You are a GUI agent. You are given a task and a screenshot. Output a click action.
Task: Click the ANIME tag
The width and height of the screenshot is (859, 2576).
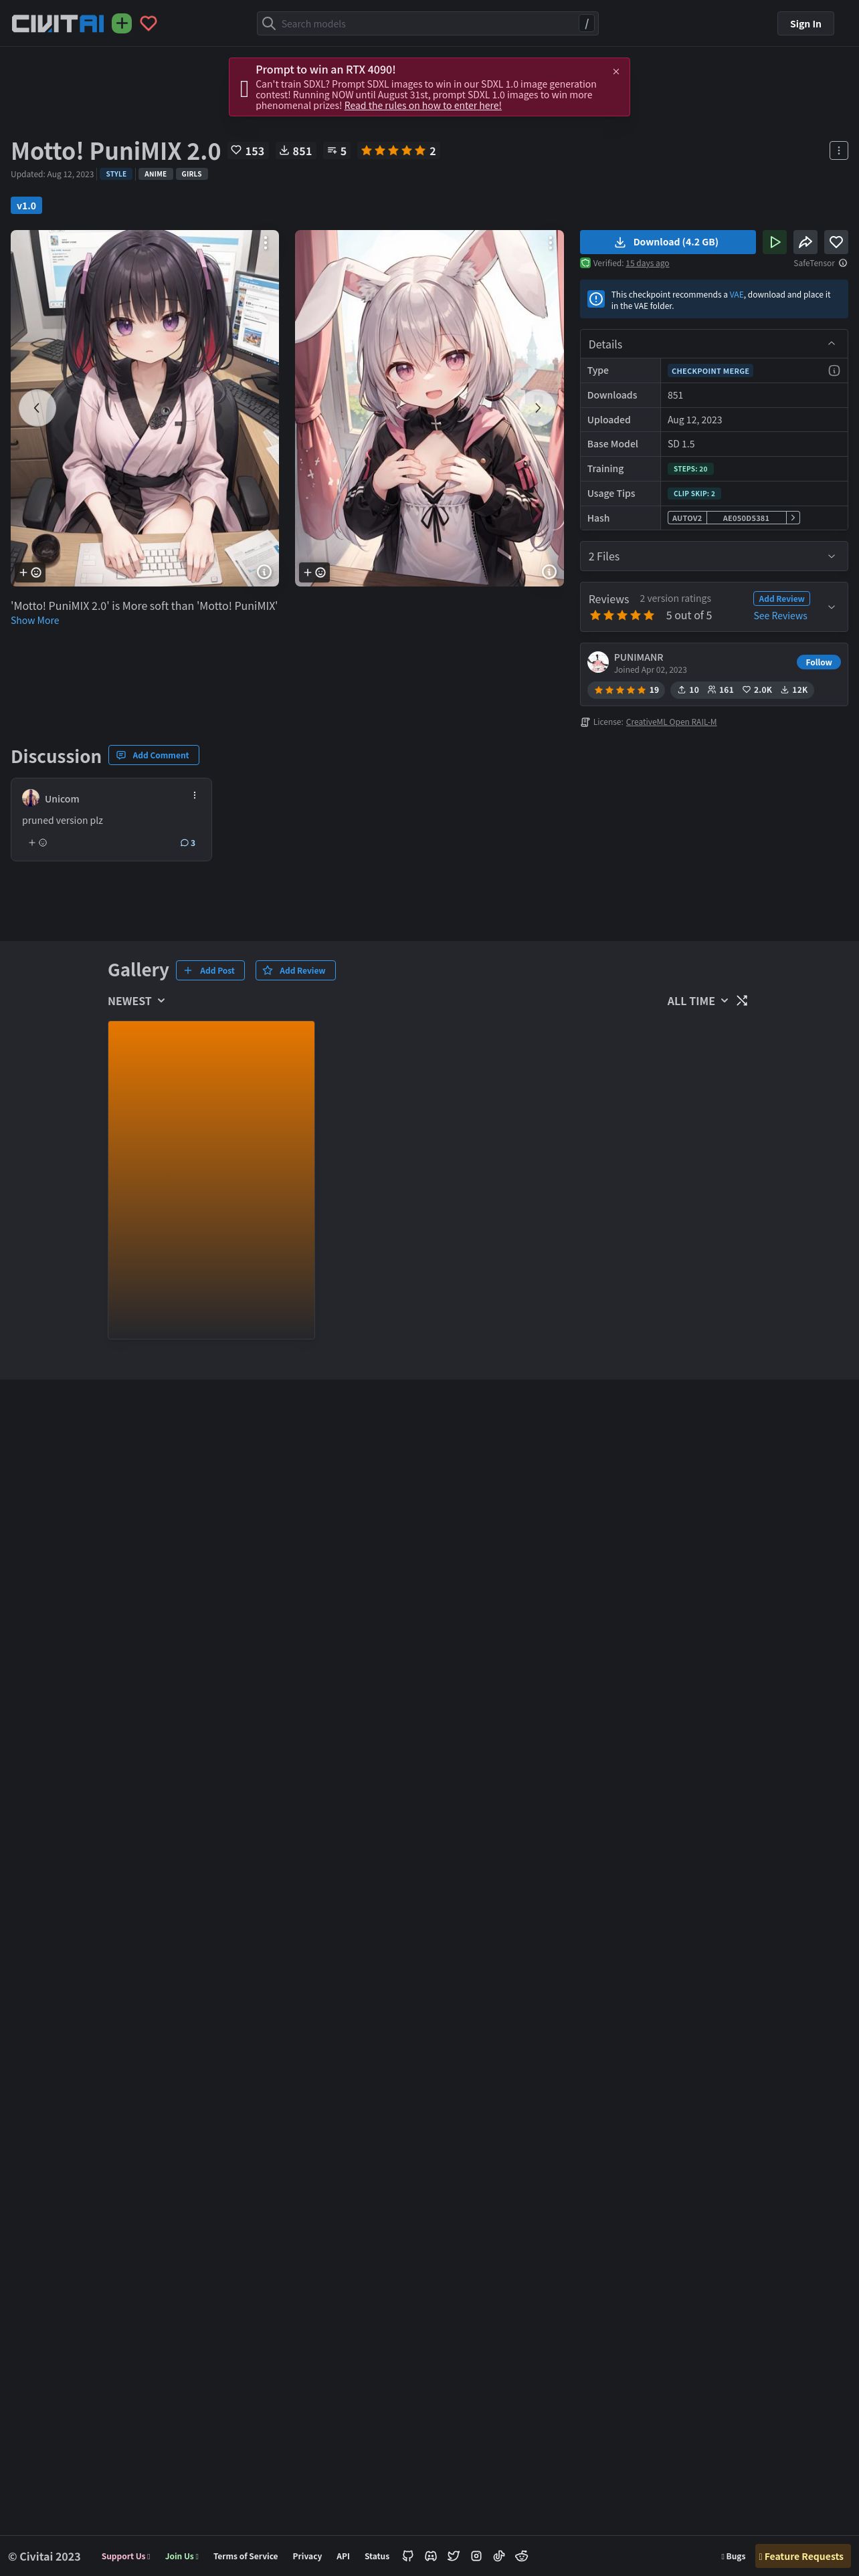[155, 174]
